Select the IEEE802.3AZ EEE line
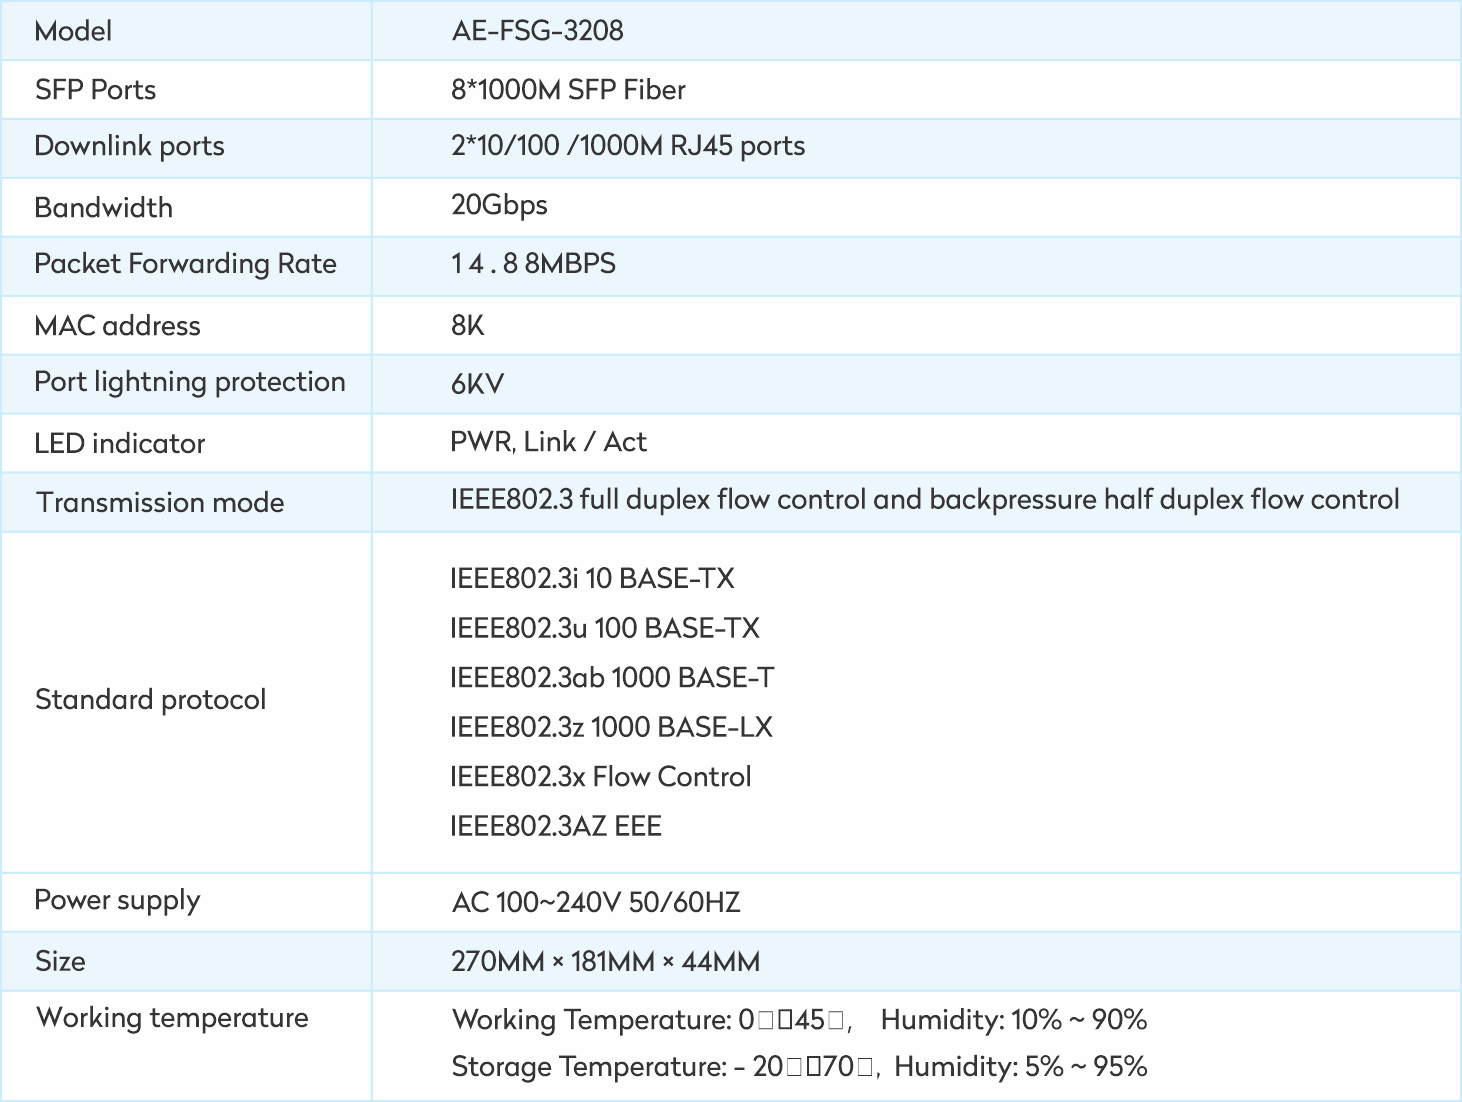The width and height of the screenshot is (1462, 1102). coord(555,826)
